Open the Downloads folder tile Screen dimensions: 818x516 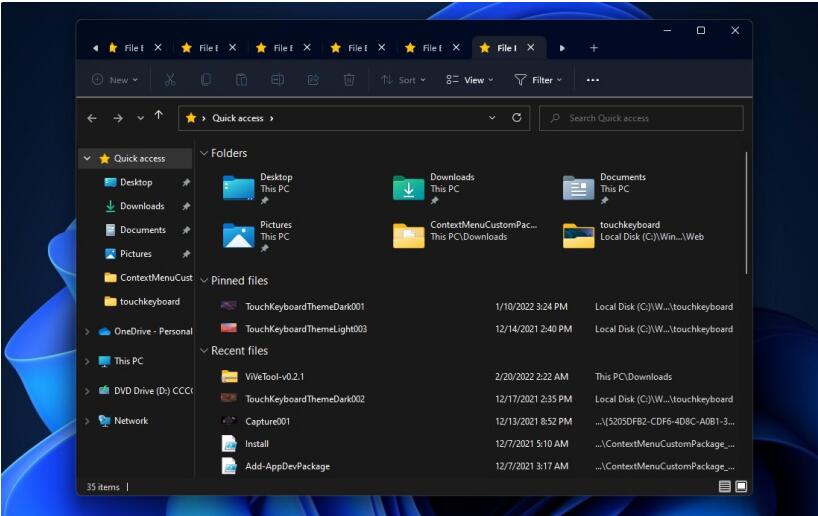[x=434, y=188]
